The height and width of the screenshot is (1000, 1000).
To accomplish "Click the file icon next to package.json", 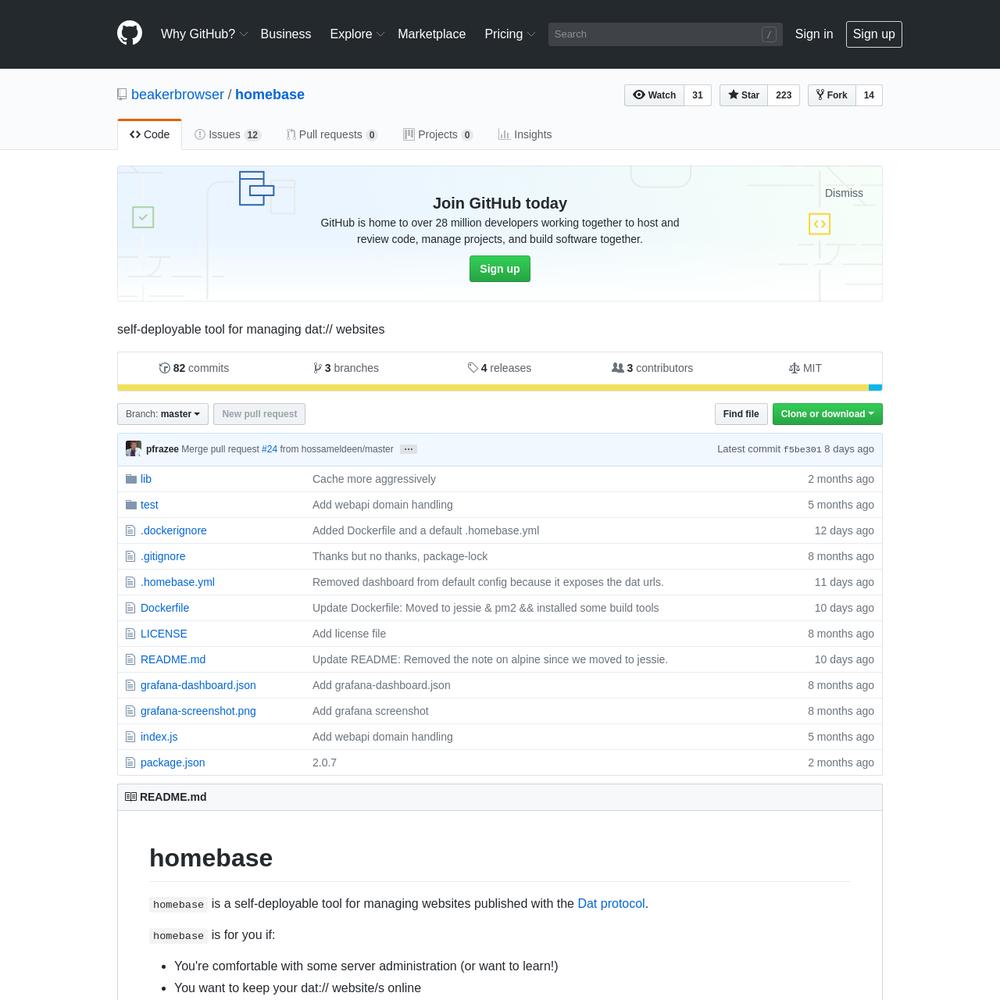I will pyautogui.click(x=131, y=762).
